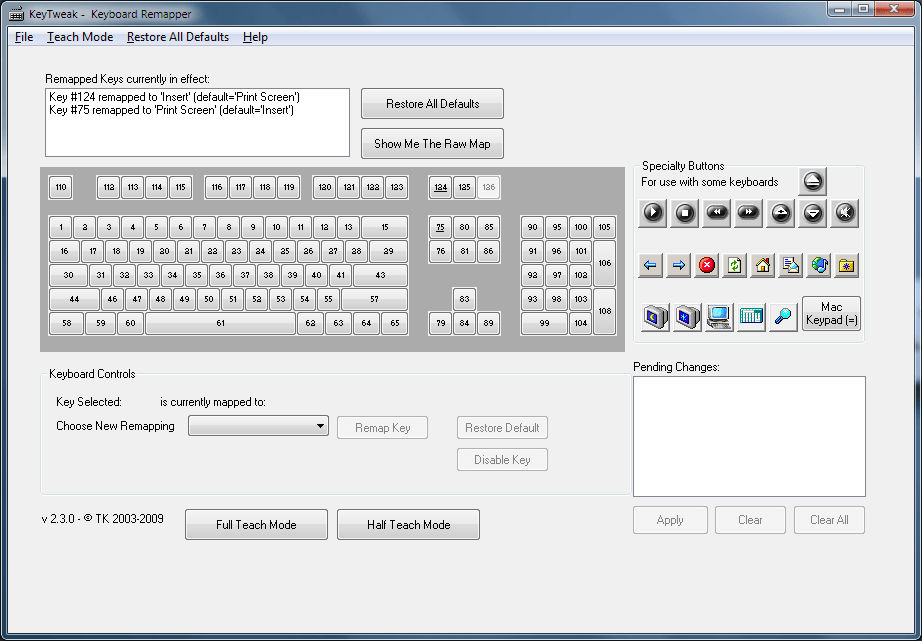This screenshot has width=922, height=641.
Task: Select the spacebar key 61
Action: click(x=221, y=323)
